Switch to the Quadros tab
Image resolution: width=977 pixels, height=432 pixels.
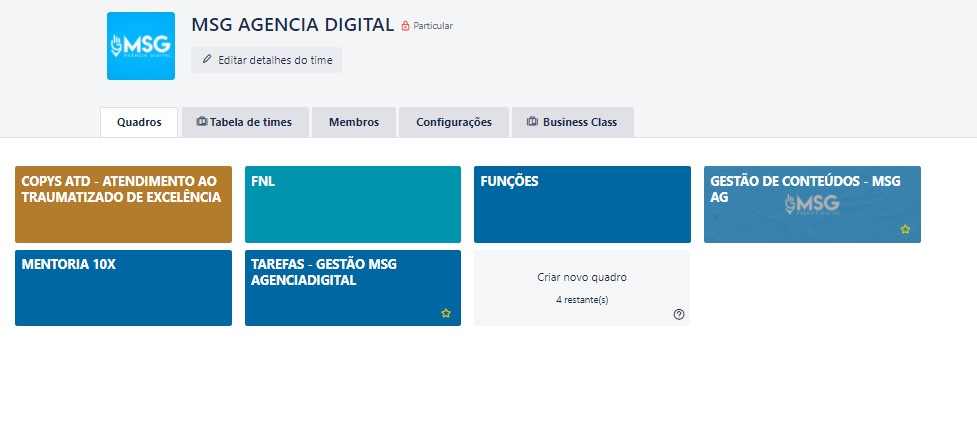coord(139,122)
